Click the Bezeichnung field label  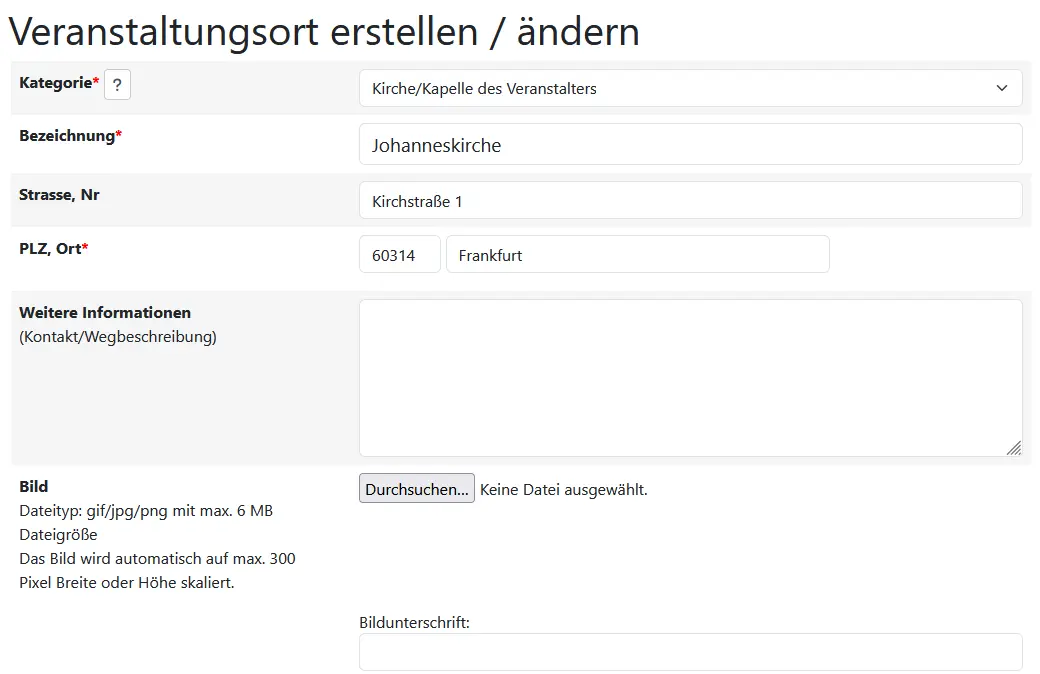(x=67, y=136)
